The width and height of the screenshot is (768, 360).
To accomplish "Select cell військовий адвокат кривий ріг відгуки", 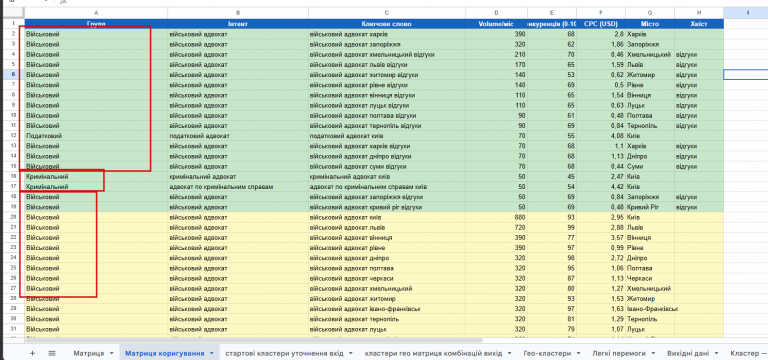I will pos(387,207).
